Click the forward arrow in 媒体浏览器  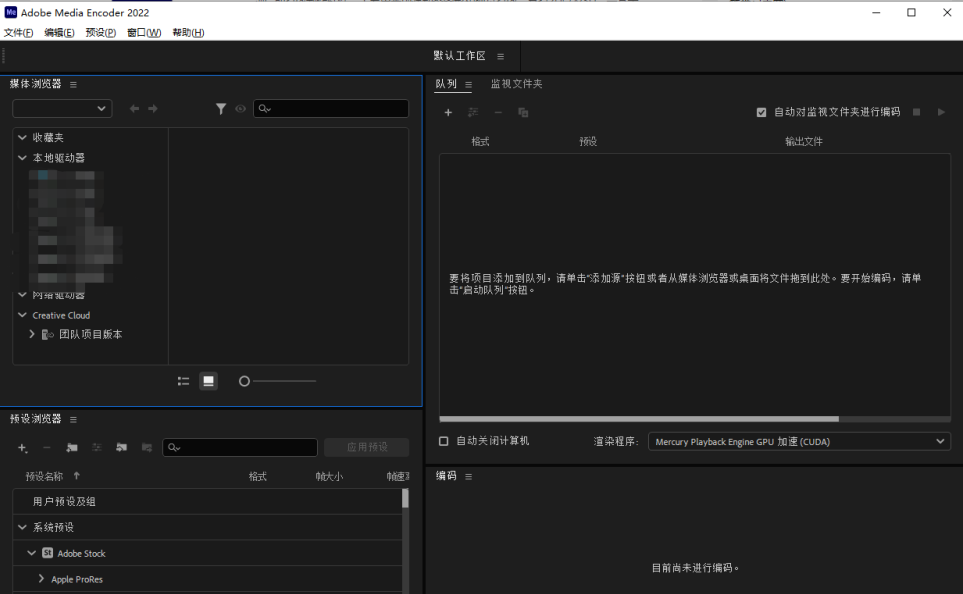tap(153, 109)
